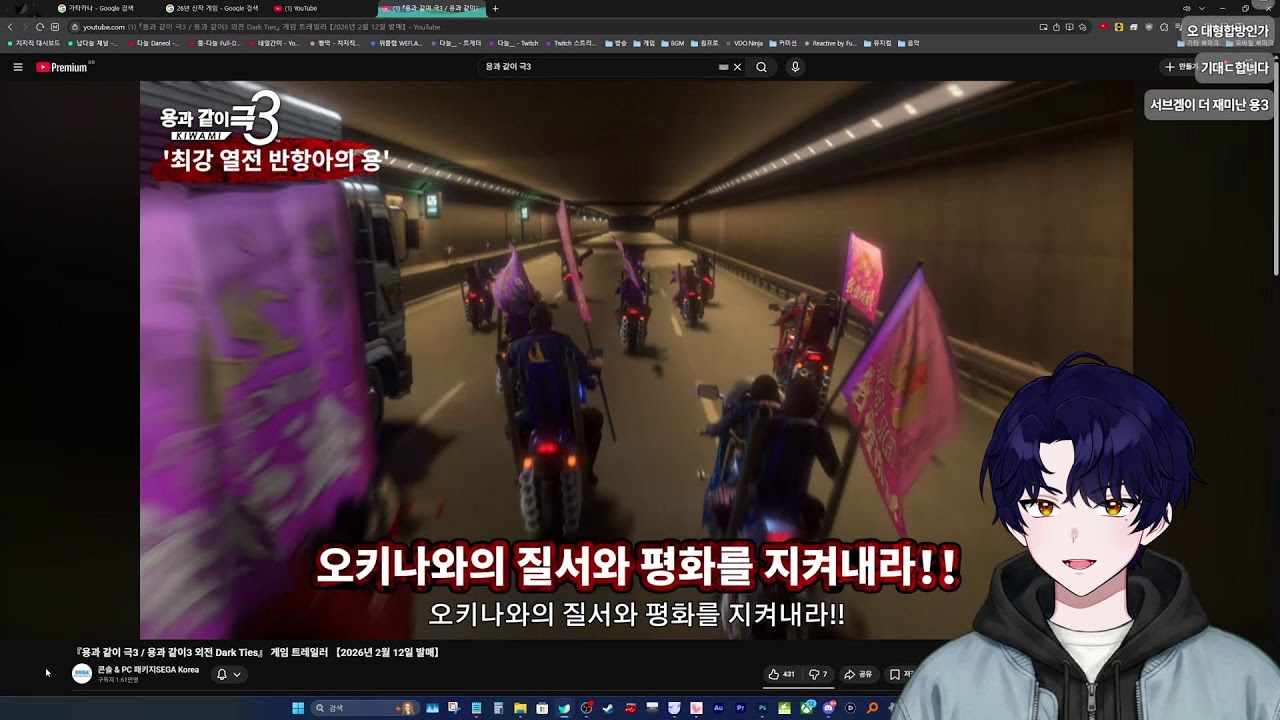The image size is (1280, 720).
Task: Go back with browser back arrow
Action: [x=10, y=27]
